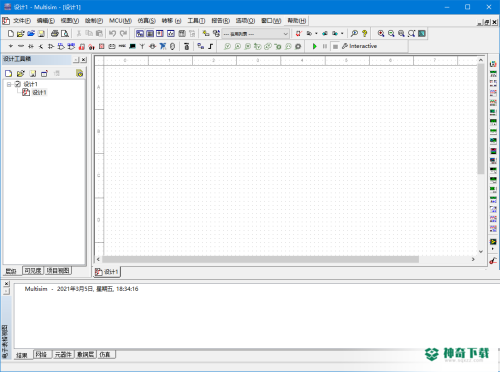This screenshot has height=372, width=500.
Task: Click the New design icon in Design Toolbox
Action: (9, 73)
